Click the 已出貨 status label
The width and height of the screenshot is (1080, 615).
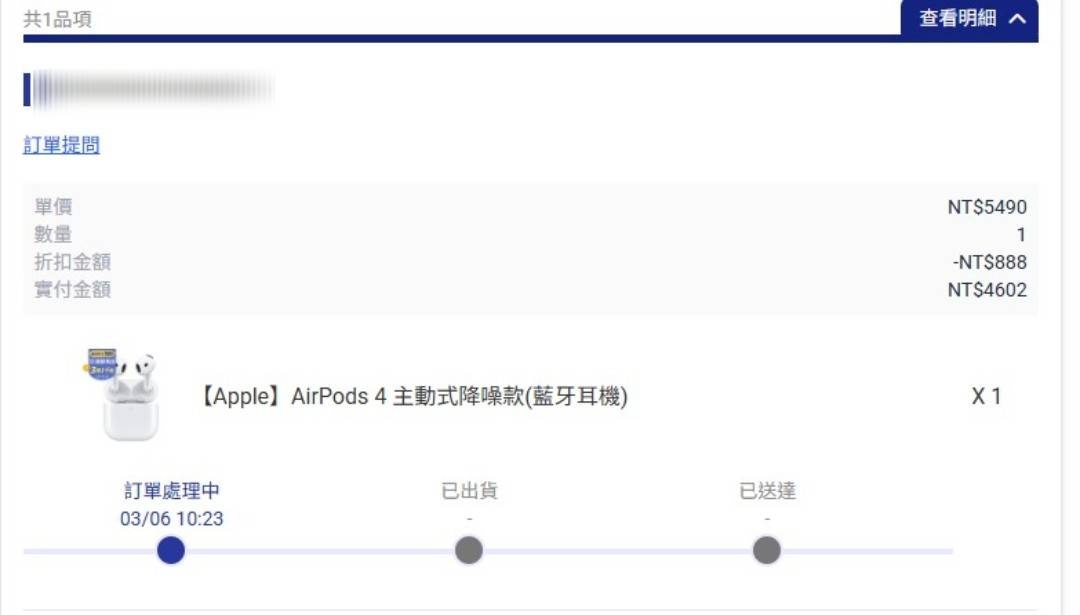469,491
